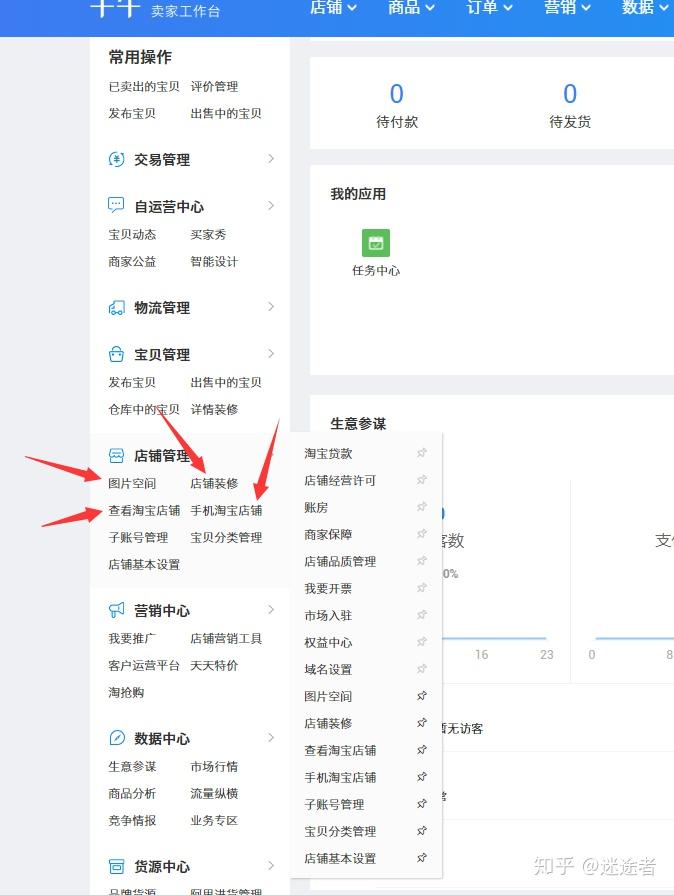Unpin 宝贝分类管理 in the flyout
Viewport: 674px width, 895px height.
[x=422, y=831]
